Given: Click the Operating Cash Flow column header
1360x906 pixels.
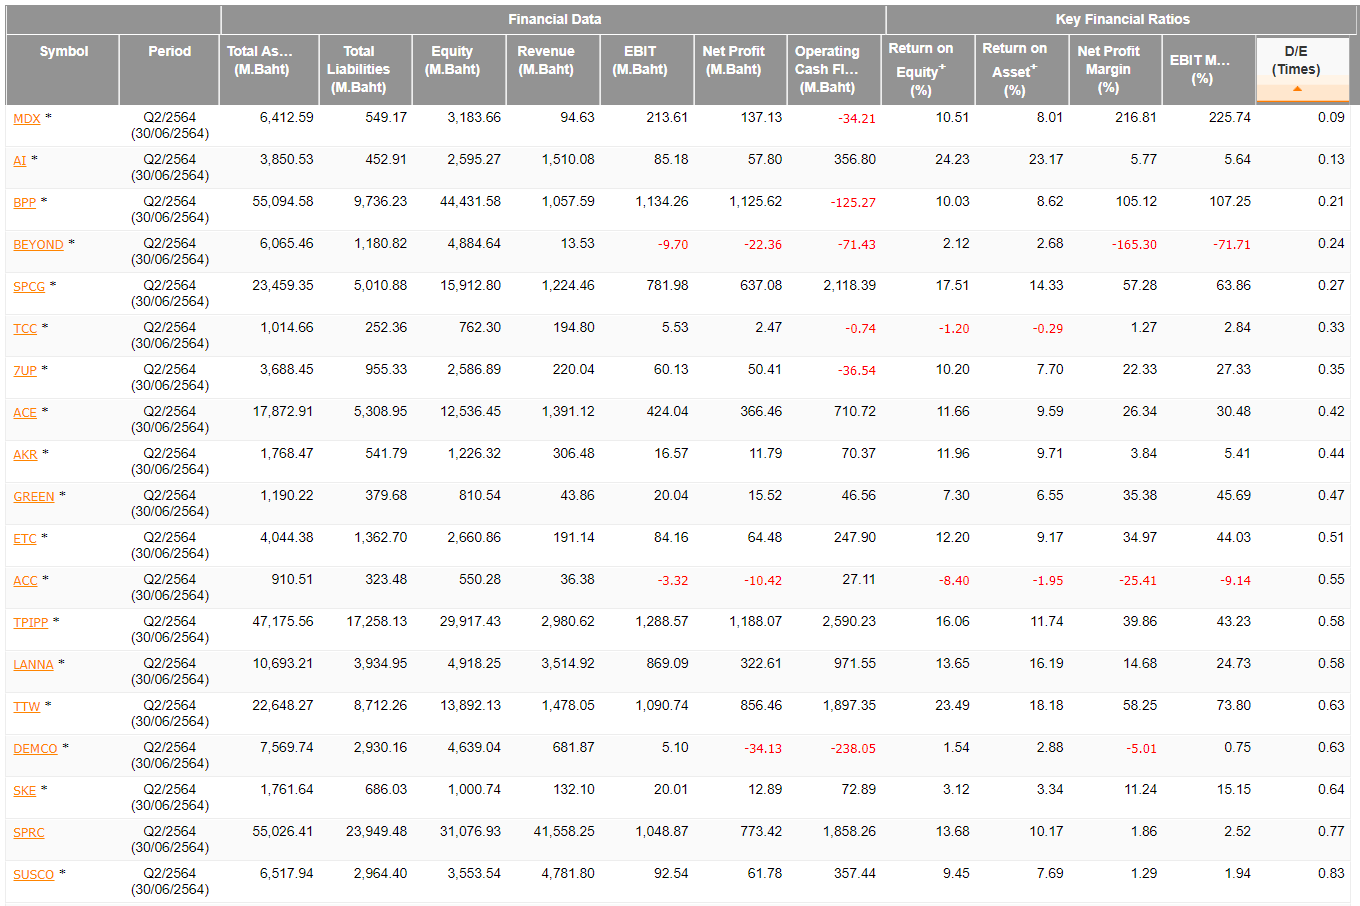Looking at the screenshot, I should [x=827, y=69].
